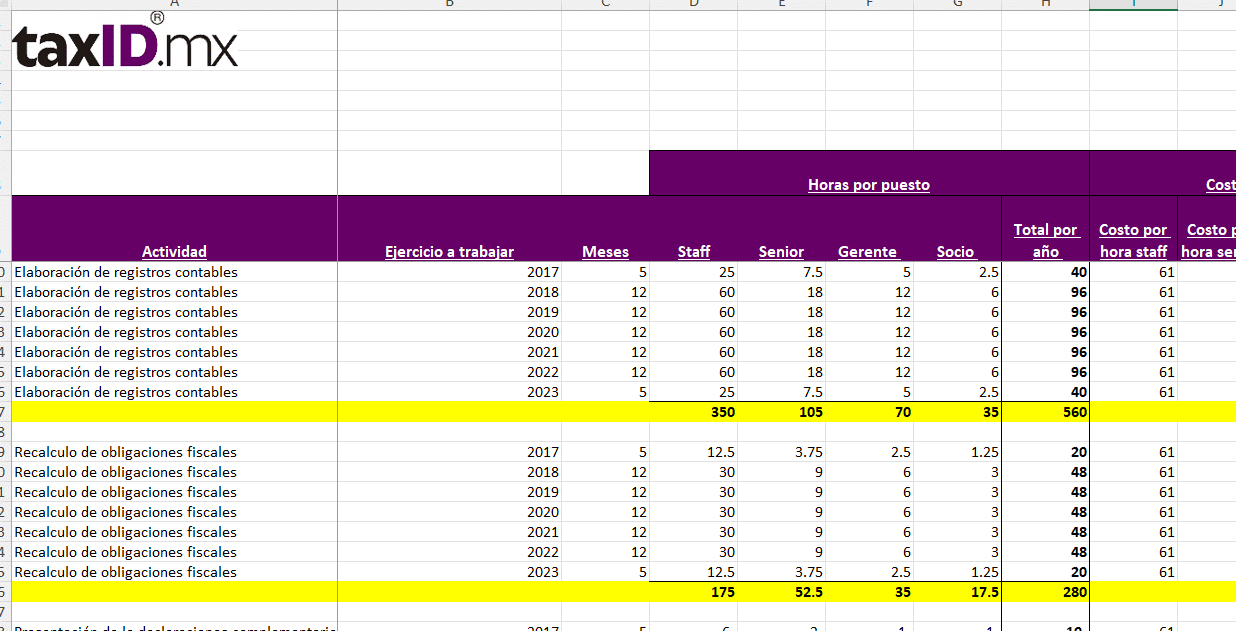Viewport: 1236px width, 631px height.
Task: Click the 17.5 Socio subtotal cell
Action: click(957, 592)
